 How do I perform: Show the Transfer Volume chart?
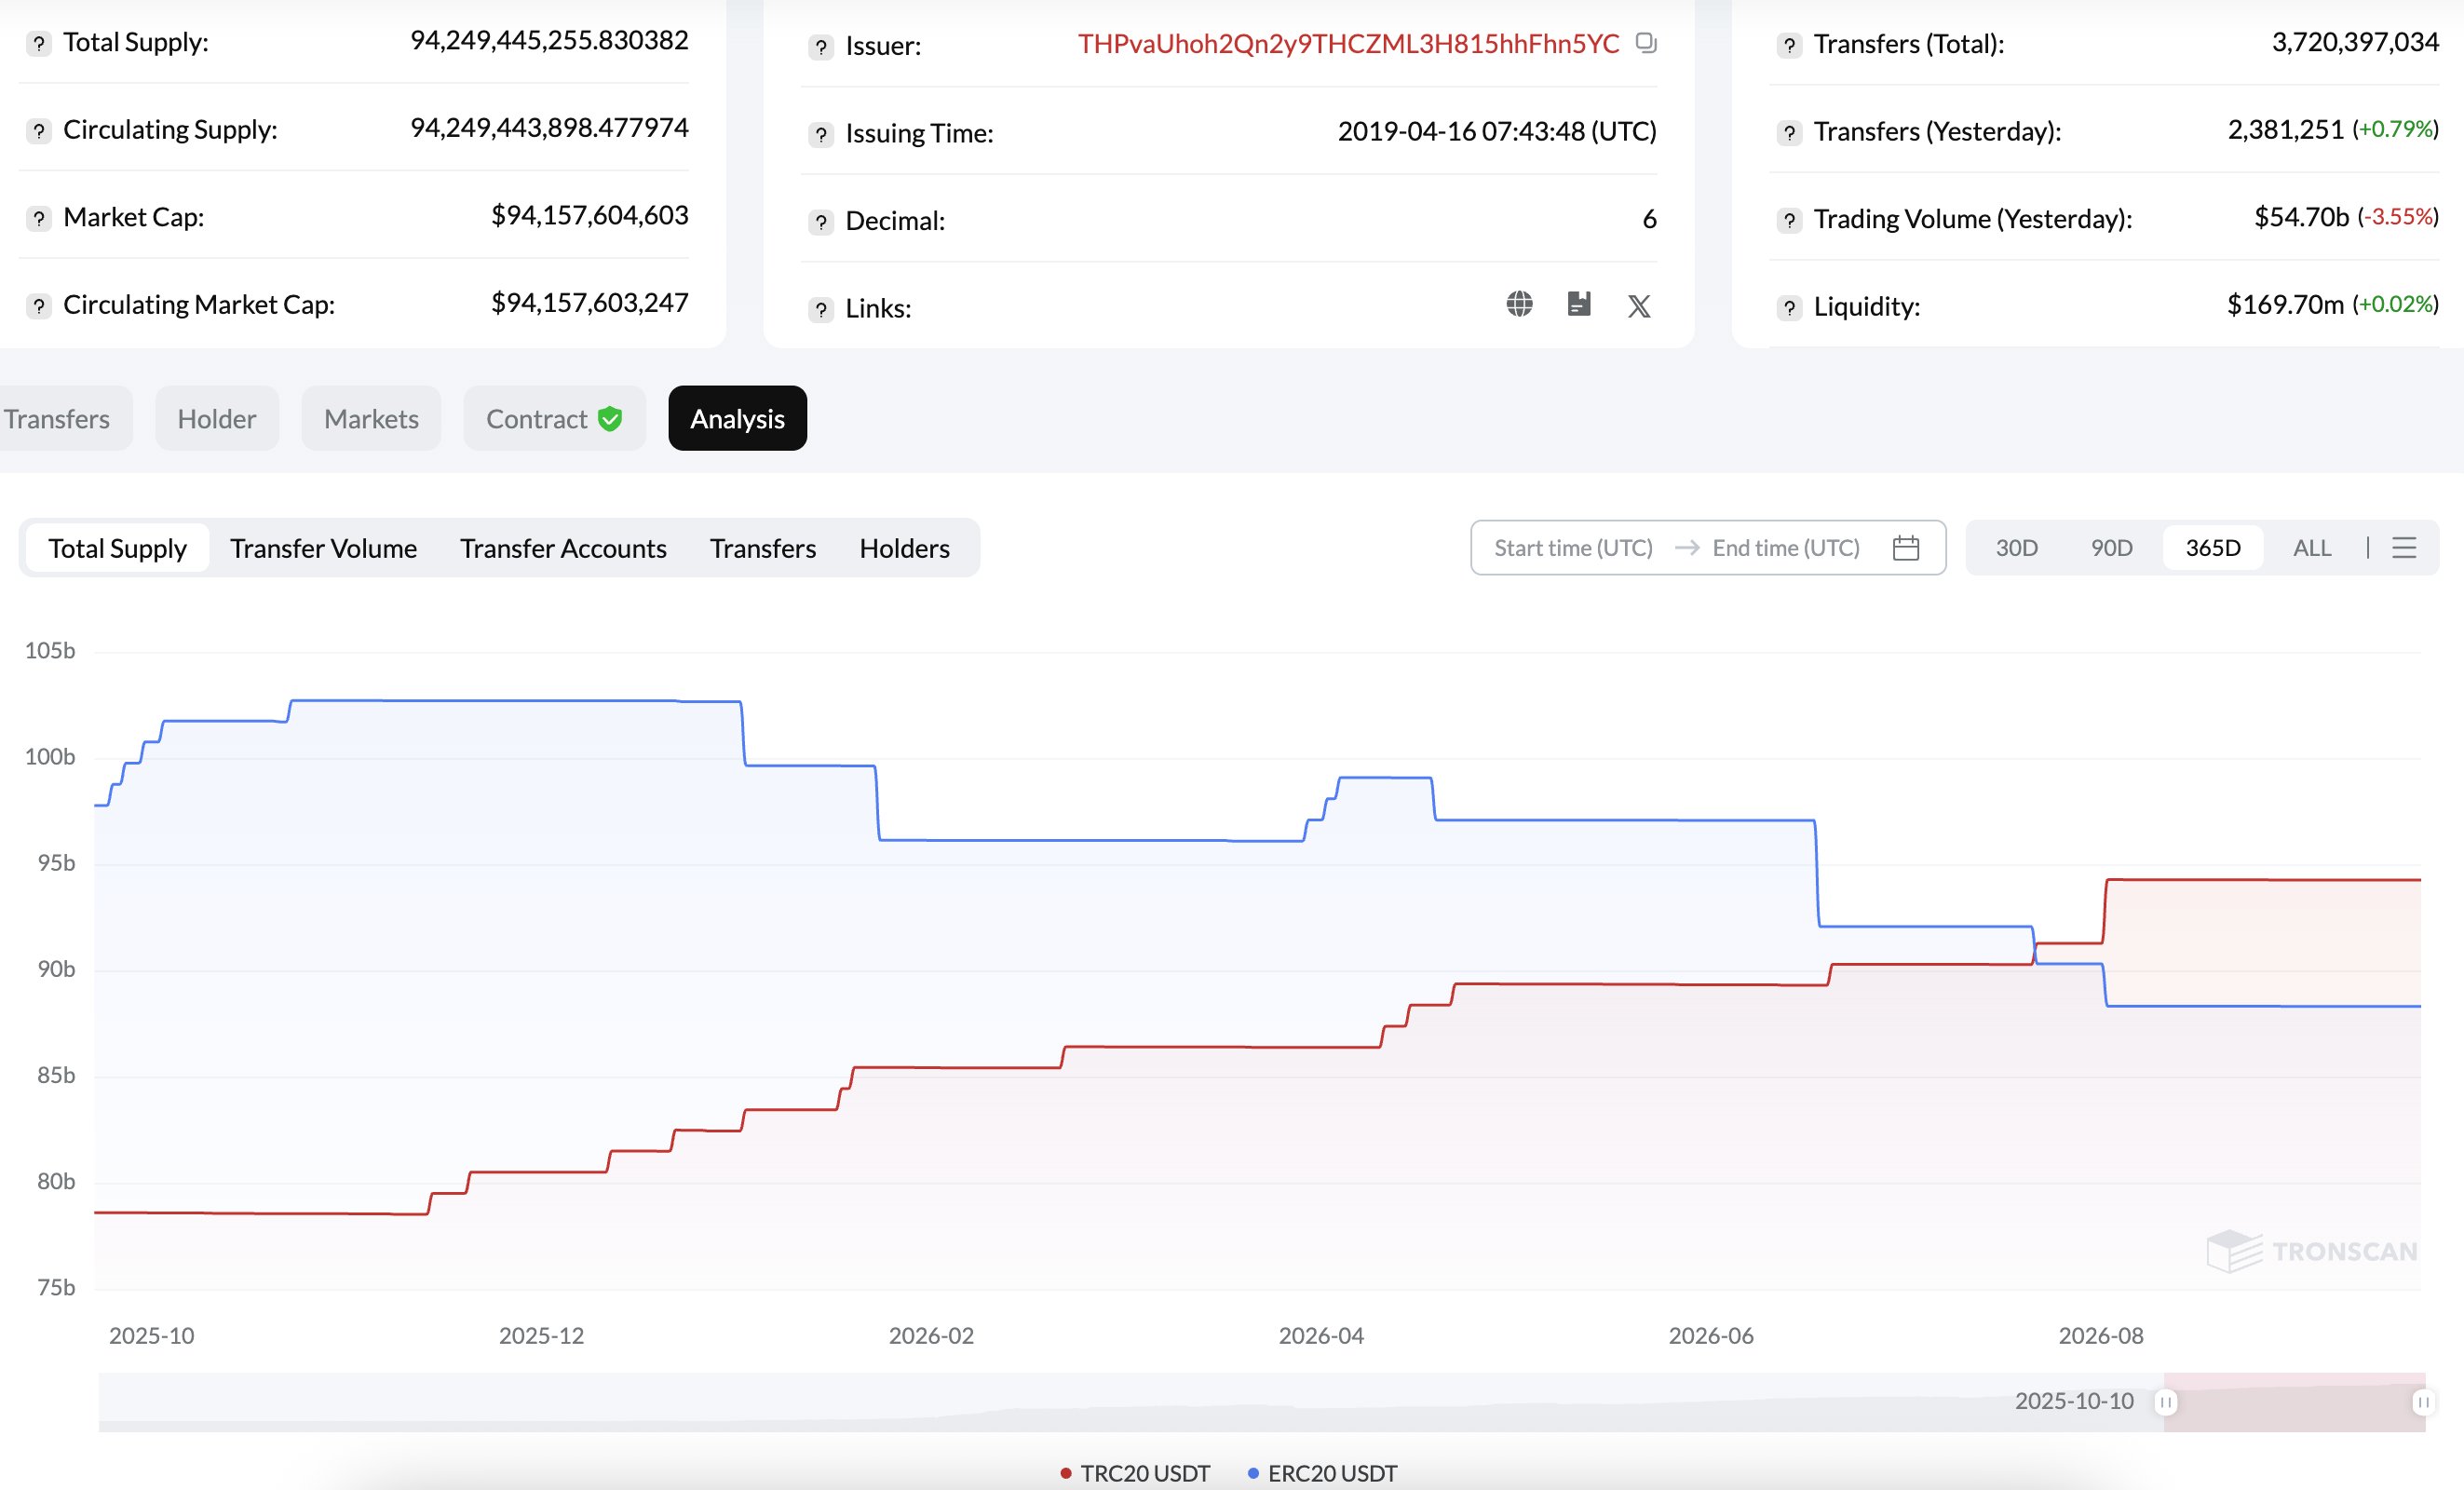(324, 548)
